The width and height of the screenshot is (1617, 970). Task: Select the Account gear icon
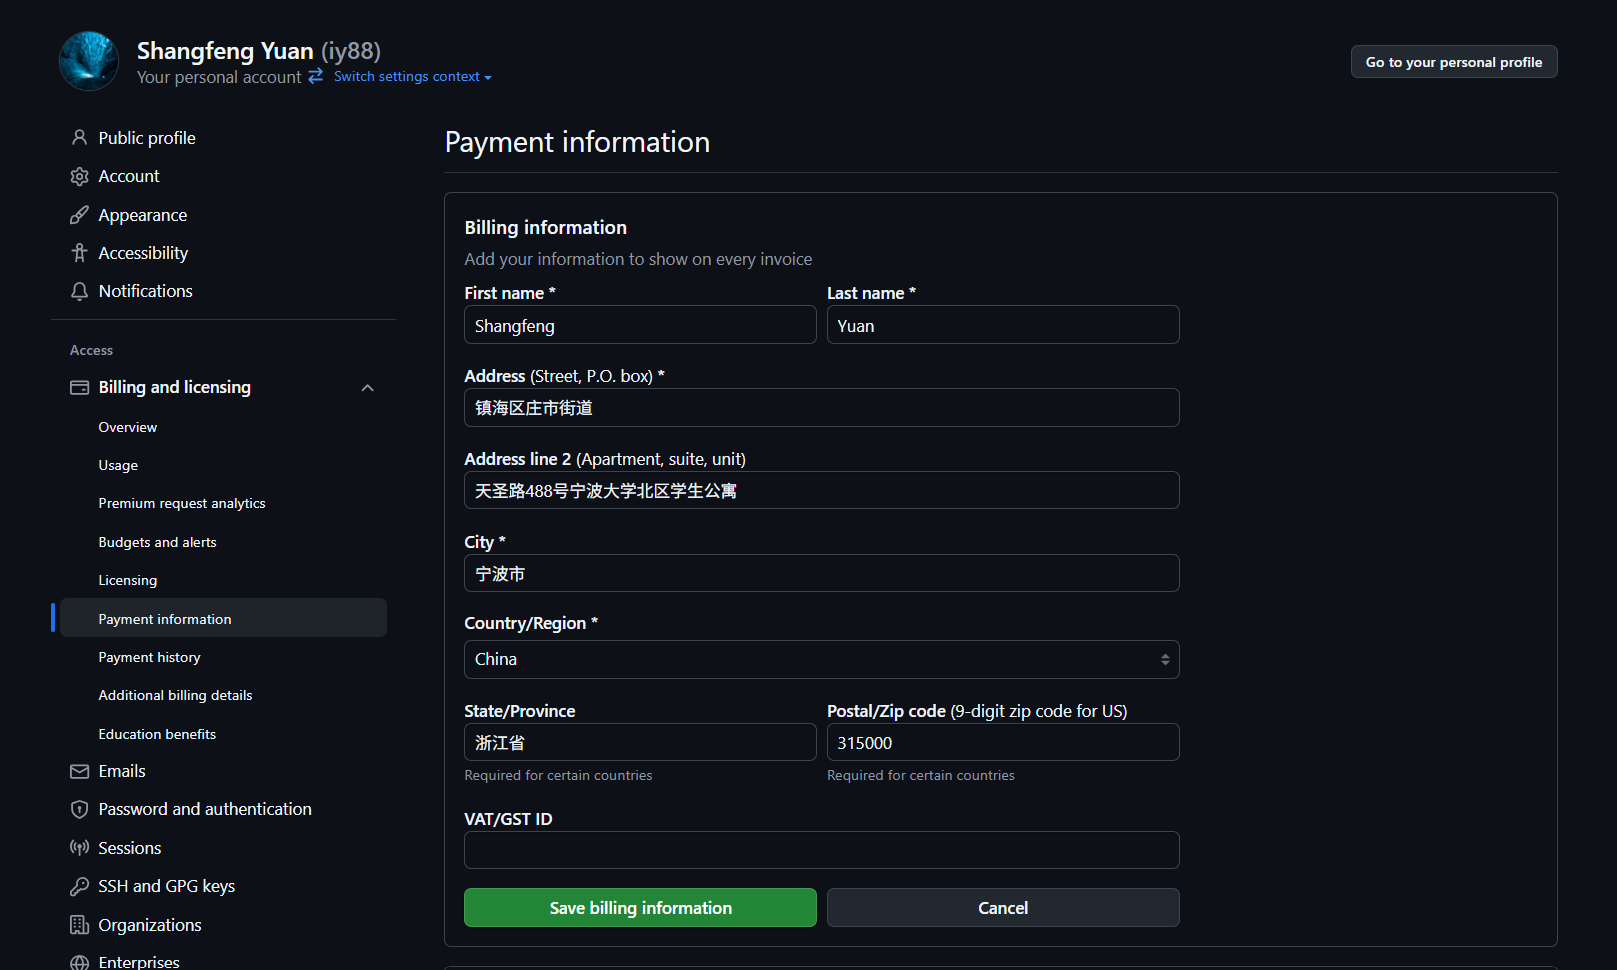pyautogui.click(x=79, y=176)
